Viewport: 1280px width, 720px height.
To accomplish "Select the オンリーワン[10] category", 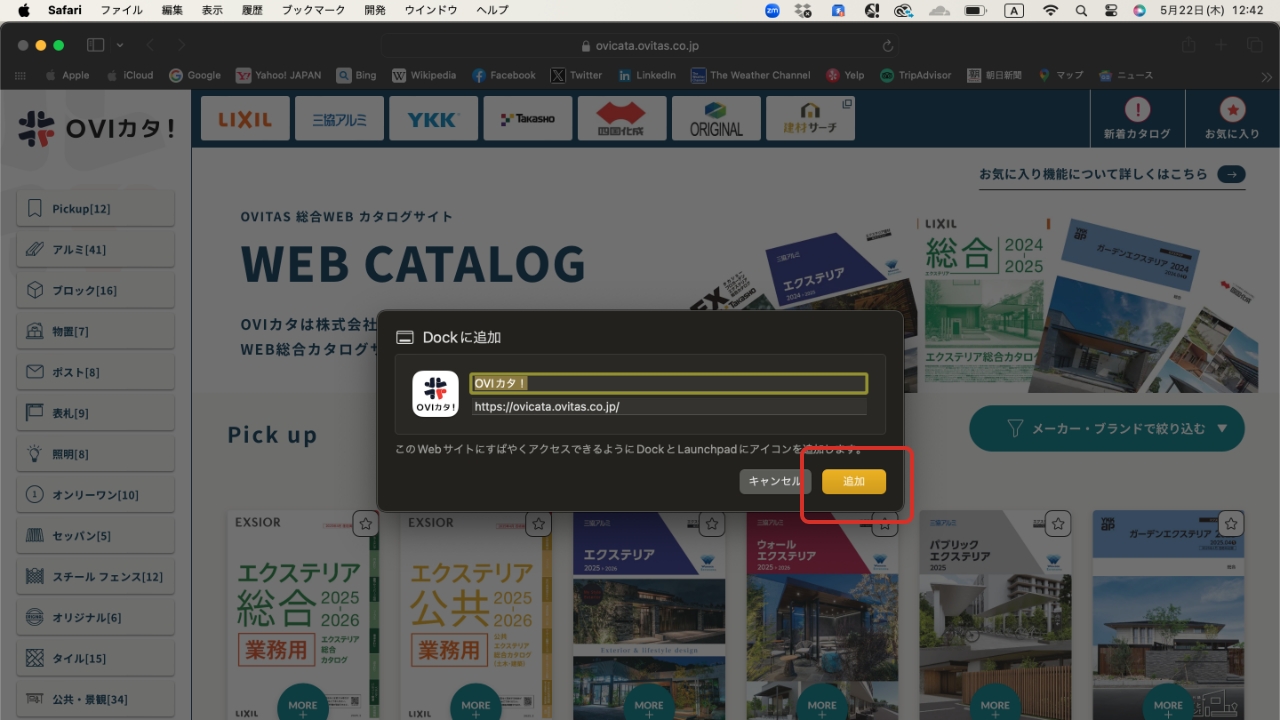I will point(95,495).
